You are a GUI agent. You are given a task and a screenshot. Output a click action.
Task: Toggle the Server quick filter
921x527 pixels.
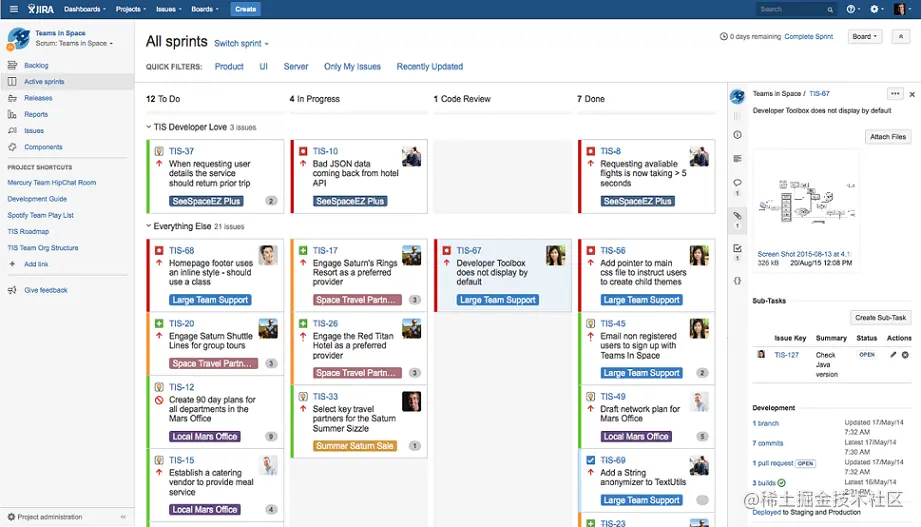click(x=296, y=67)
